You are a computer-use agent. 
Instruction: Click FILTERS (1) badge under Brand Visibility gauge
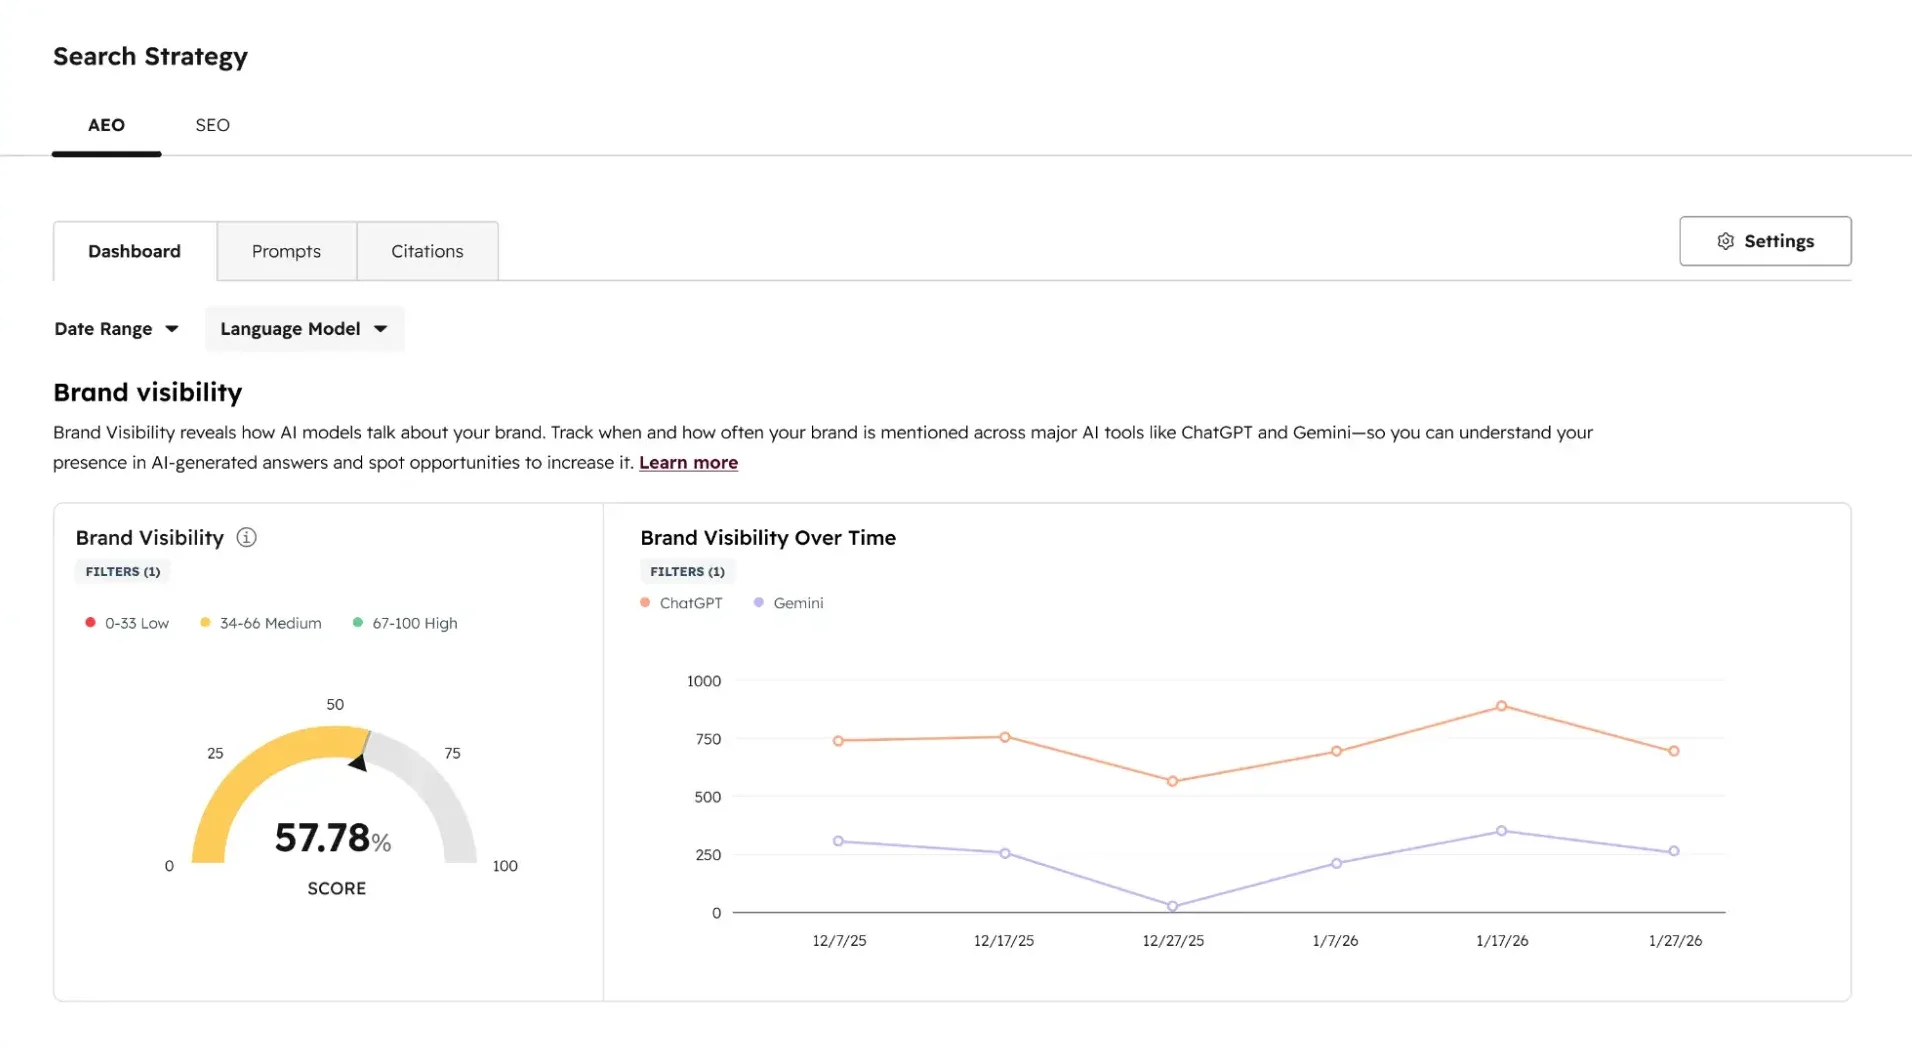(x=123, y=572)
